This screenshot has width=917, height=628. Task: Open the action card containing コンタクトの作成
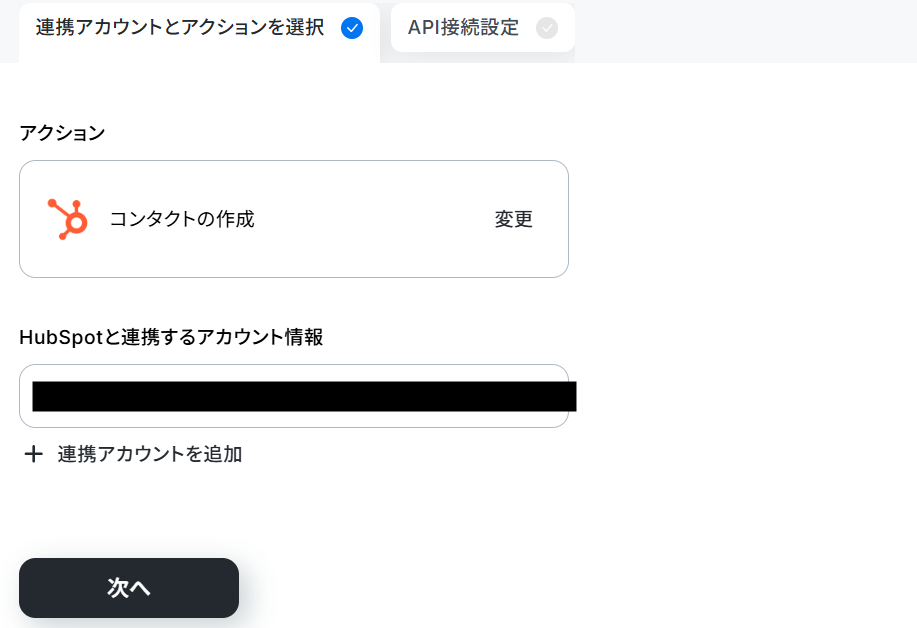pyautogui.click(x=294, y=219)
